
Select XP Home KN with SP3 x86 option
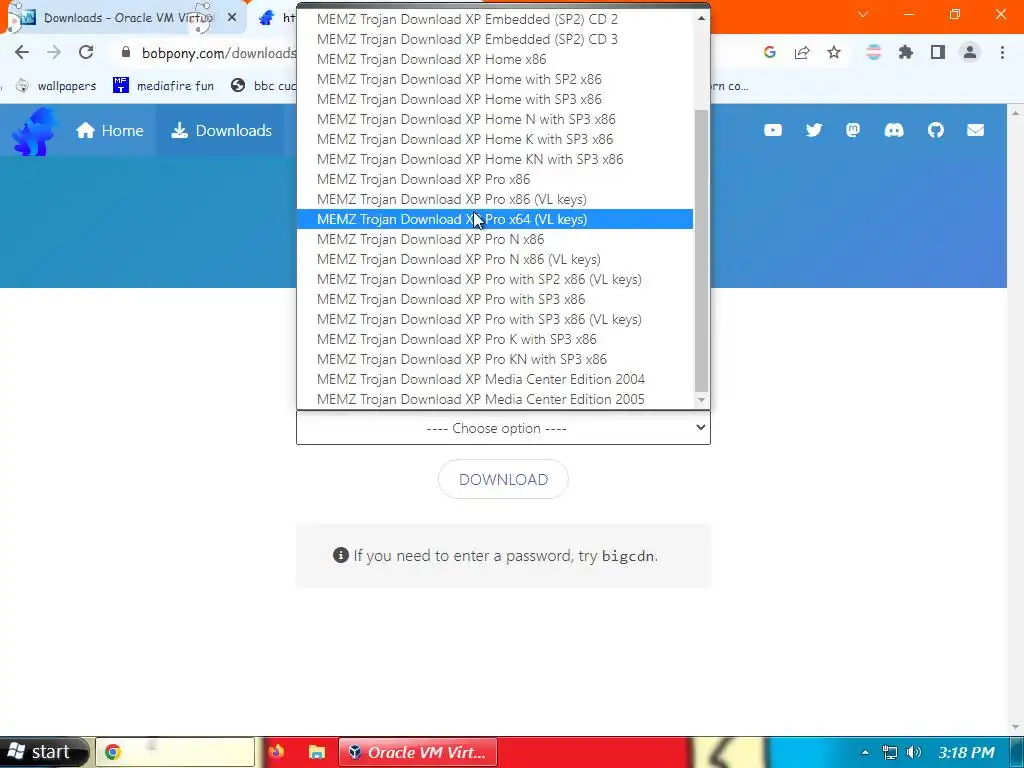click(x=495, y=159)
